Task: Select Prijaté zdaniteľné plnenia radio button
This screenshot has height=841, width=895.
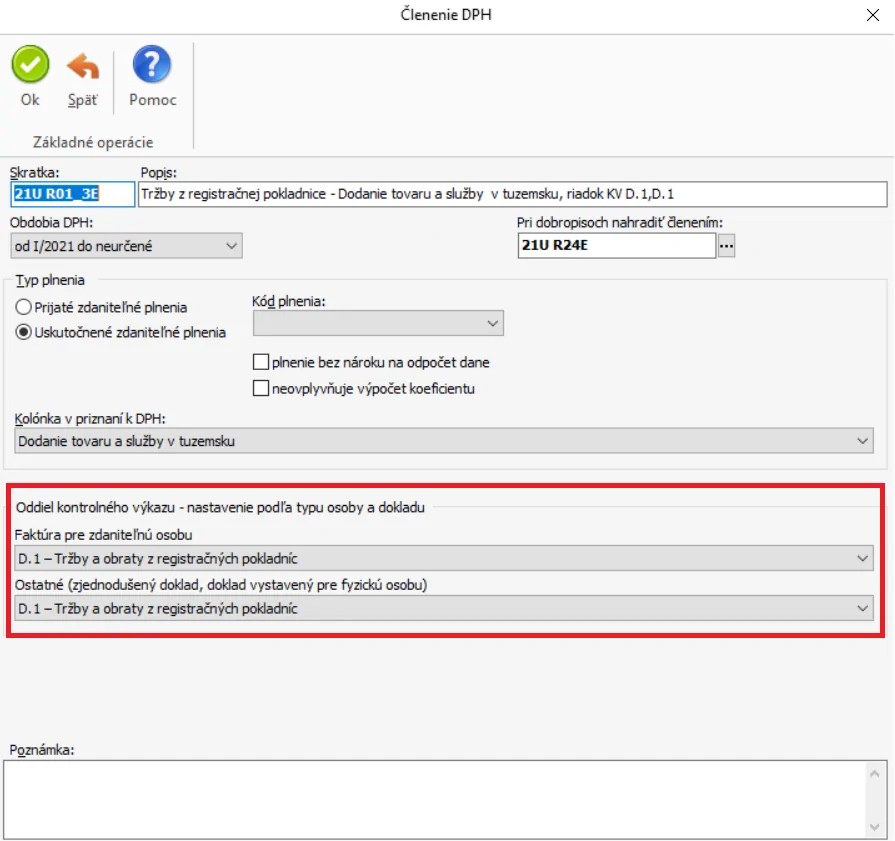Action: coord(23,307)
